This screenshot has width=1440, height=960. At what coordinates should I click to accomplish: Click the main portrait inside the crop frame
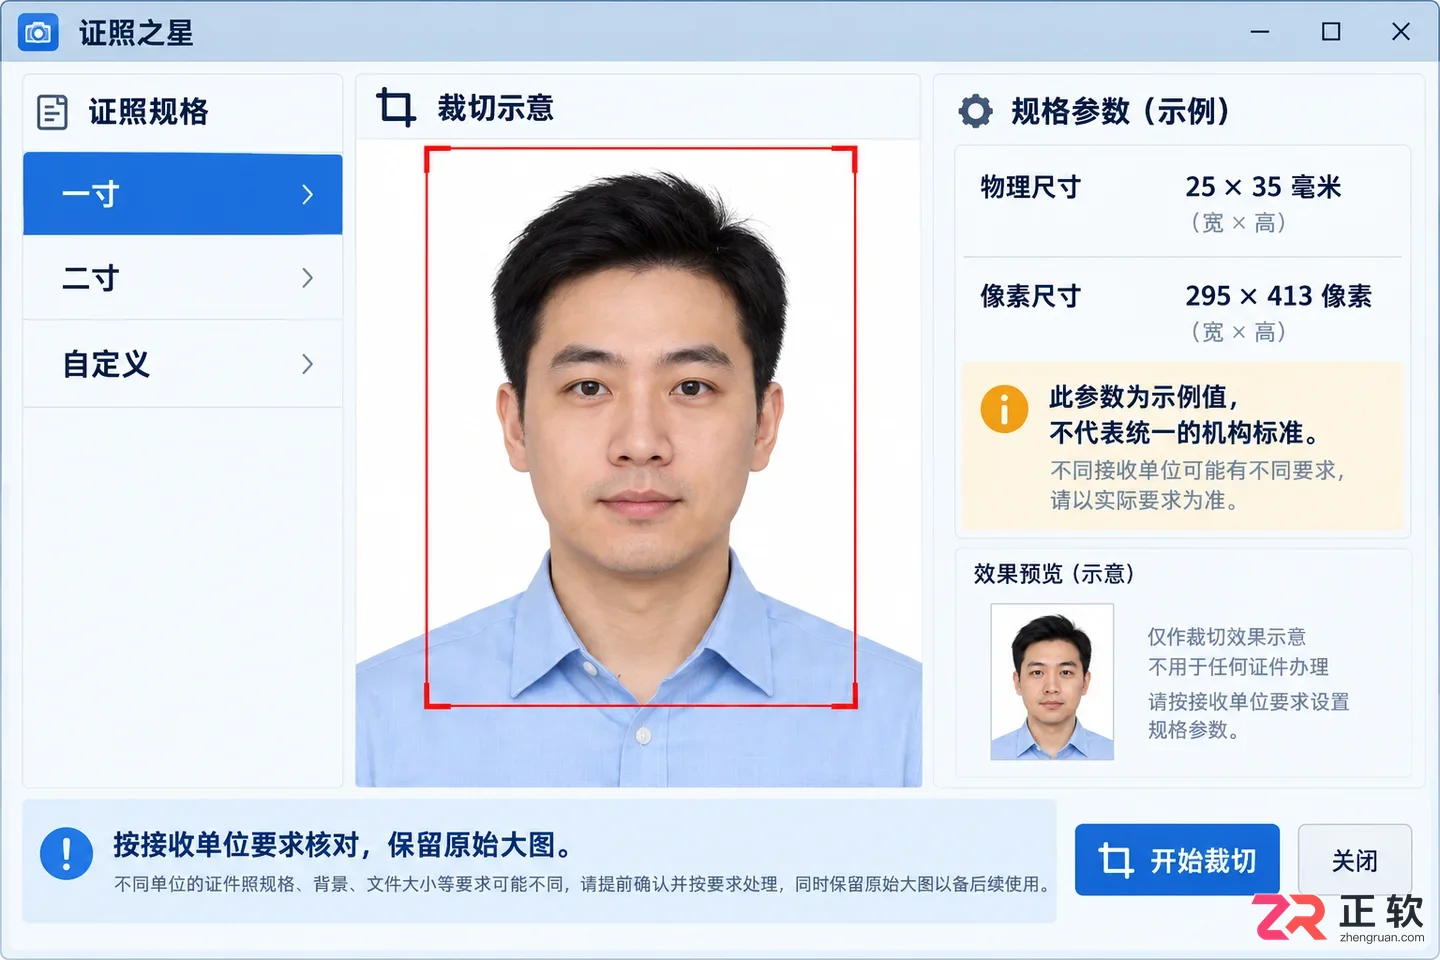coord(640,428)
